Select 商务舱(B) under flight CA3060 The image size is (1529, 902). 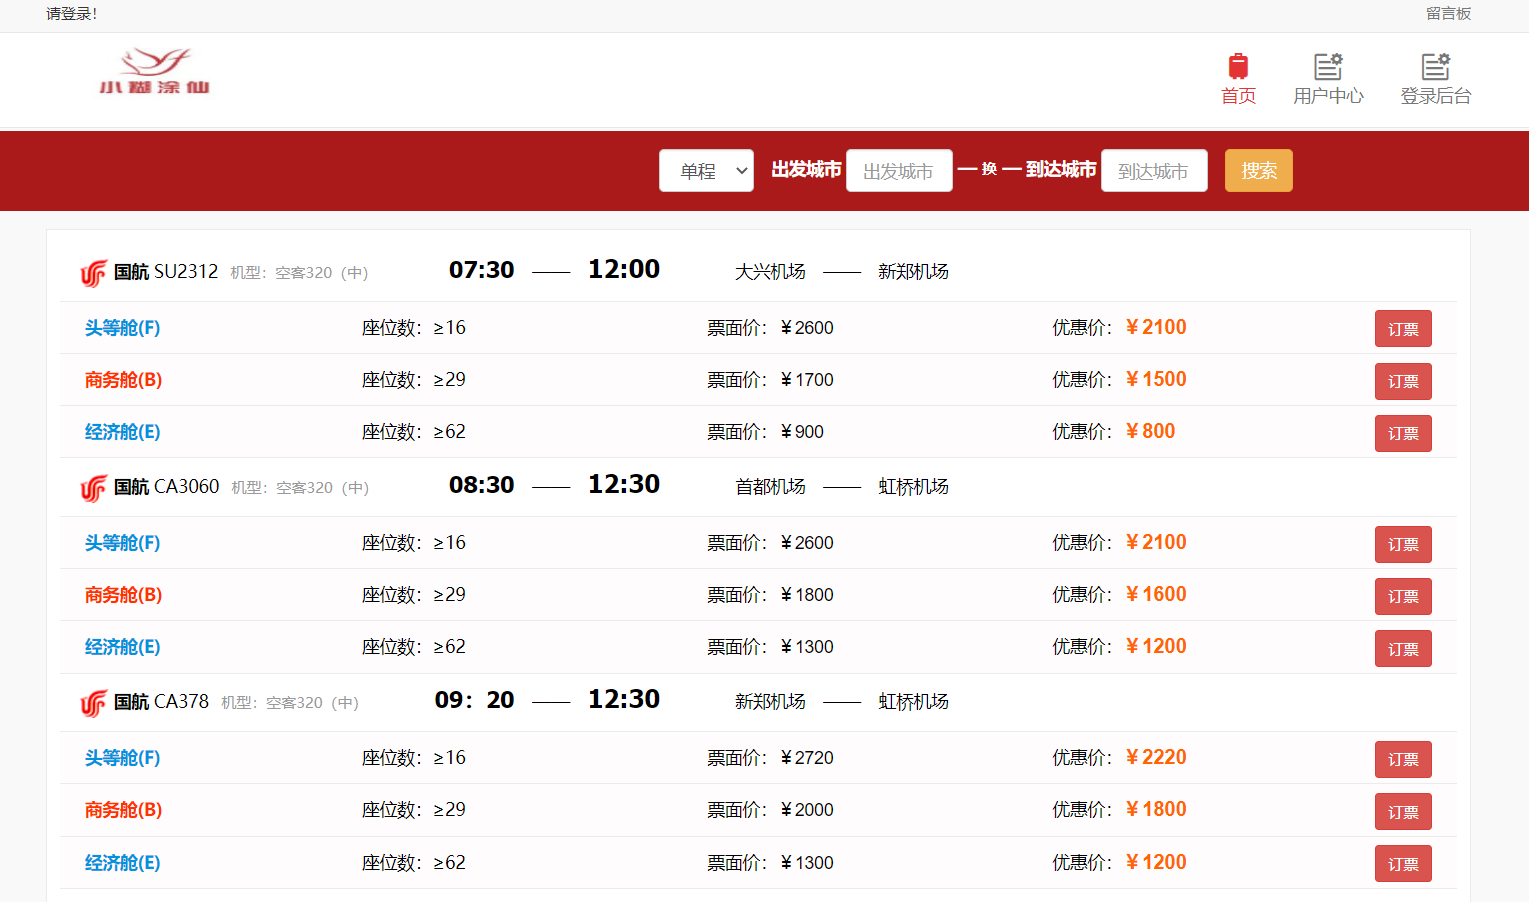(123, 595)
